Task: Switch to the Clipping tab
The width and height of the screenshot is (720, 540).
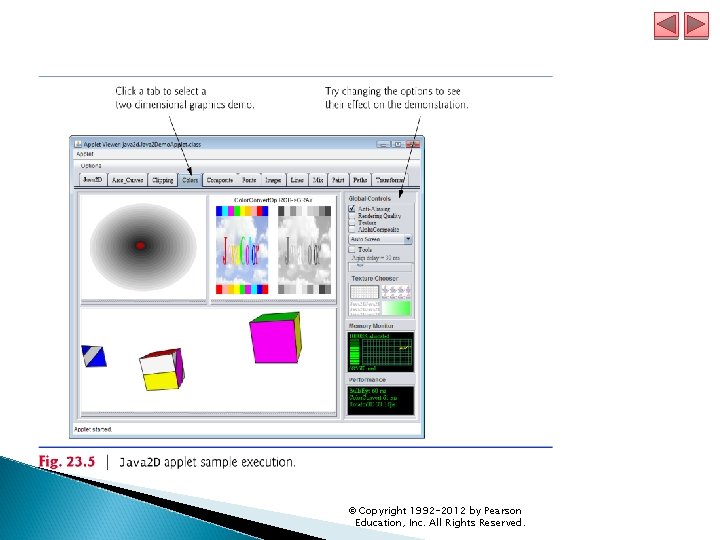Action: pyautogui.click(x=163, y=180)
